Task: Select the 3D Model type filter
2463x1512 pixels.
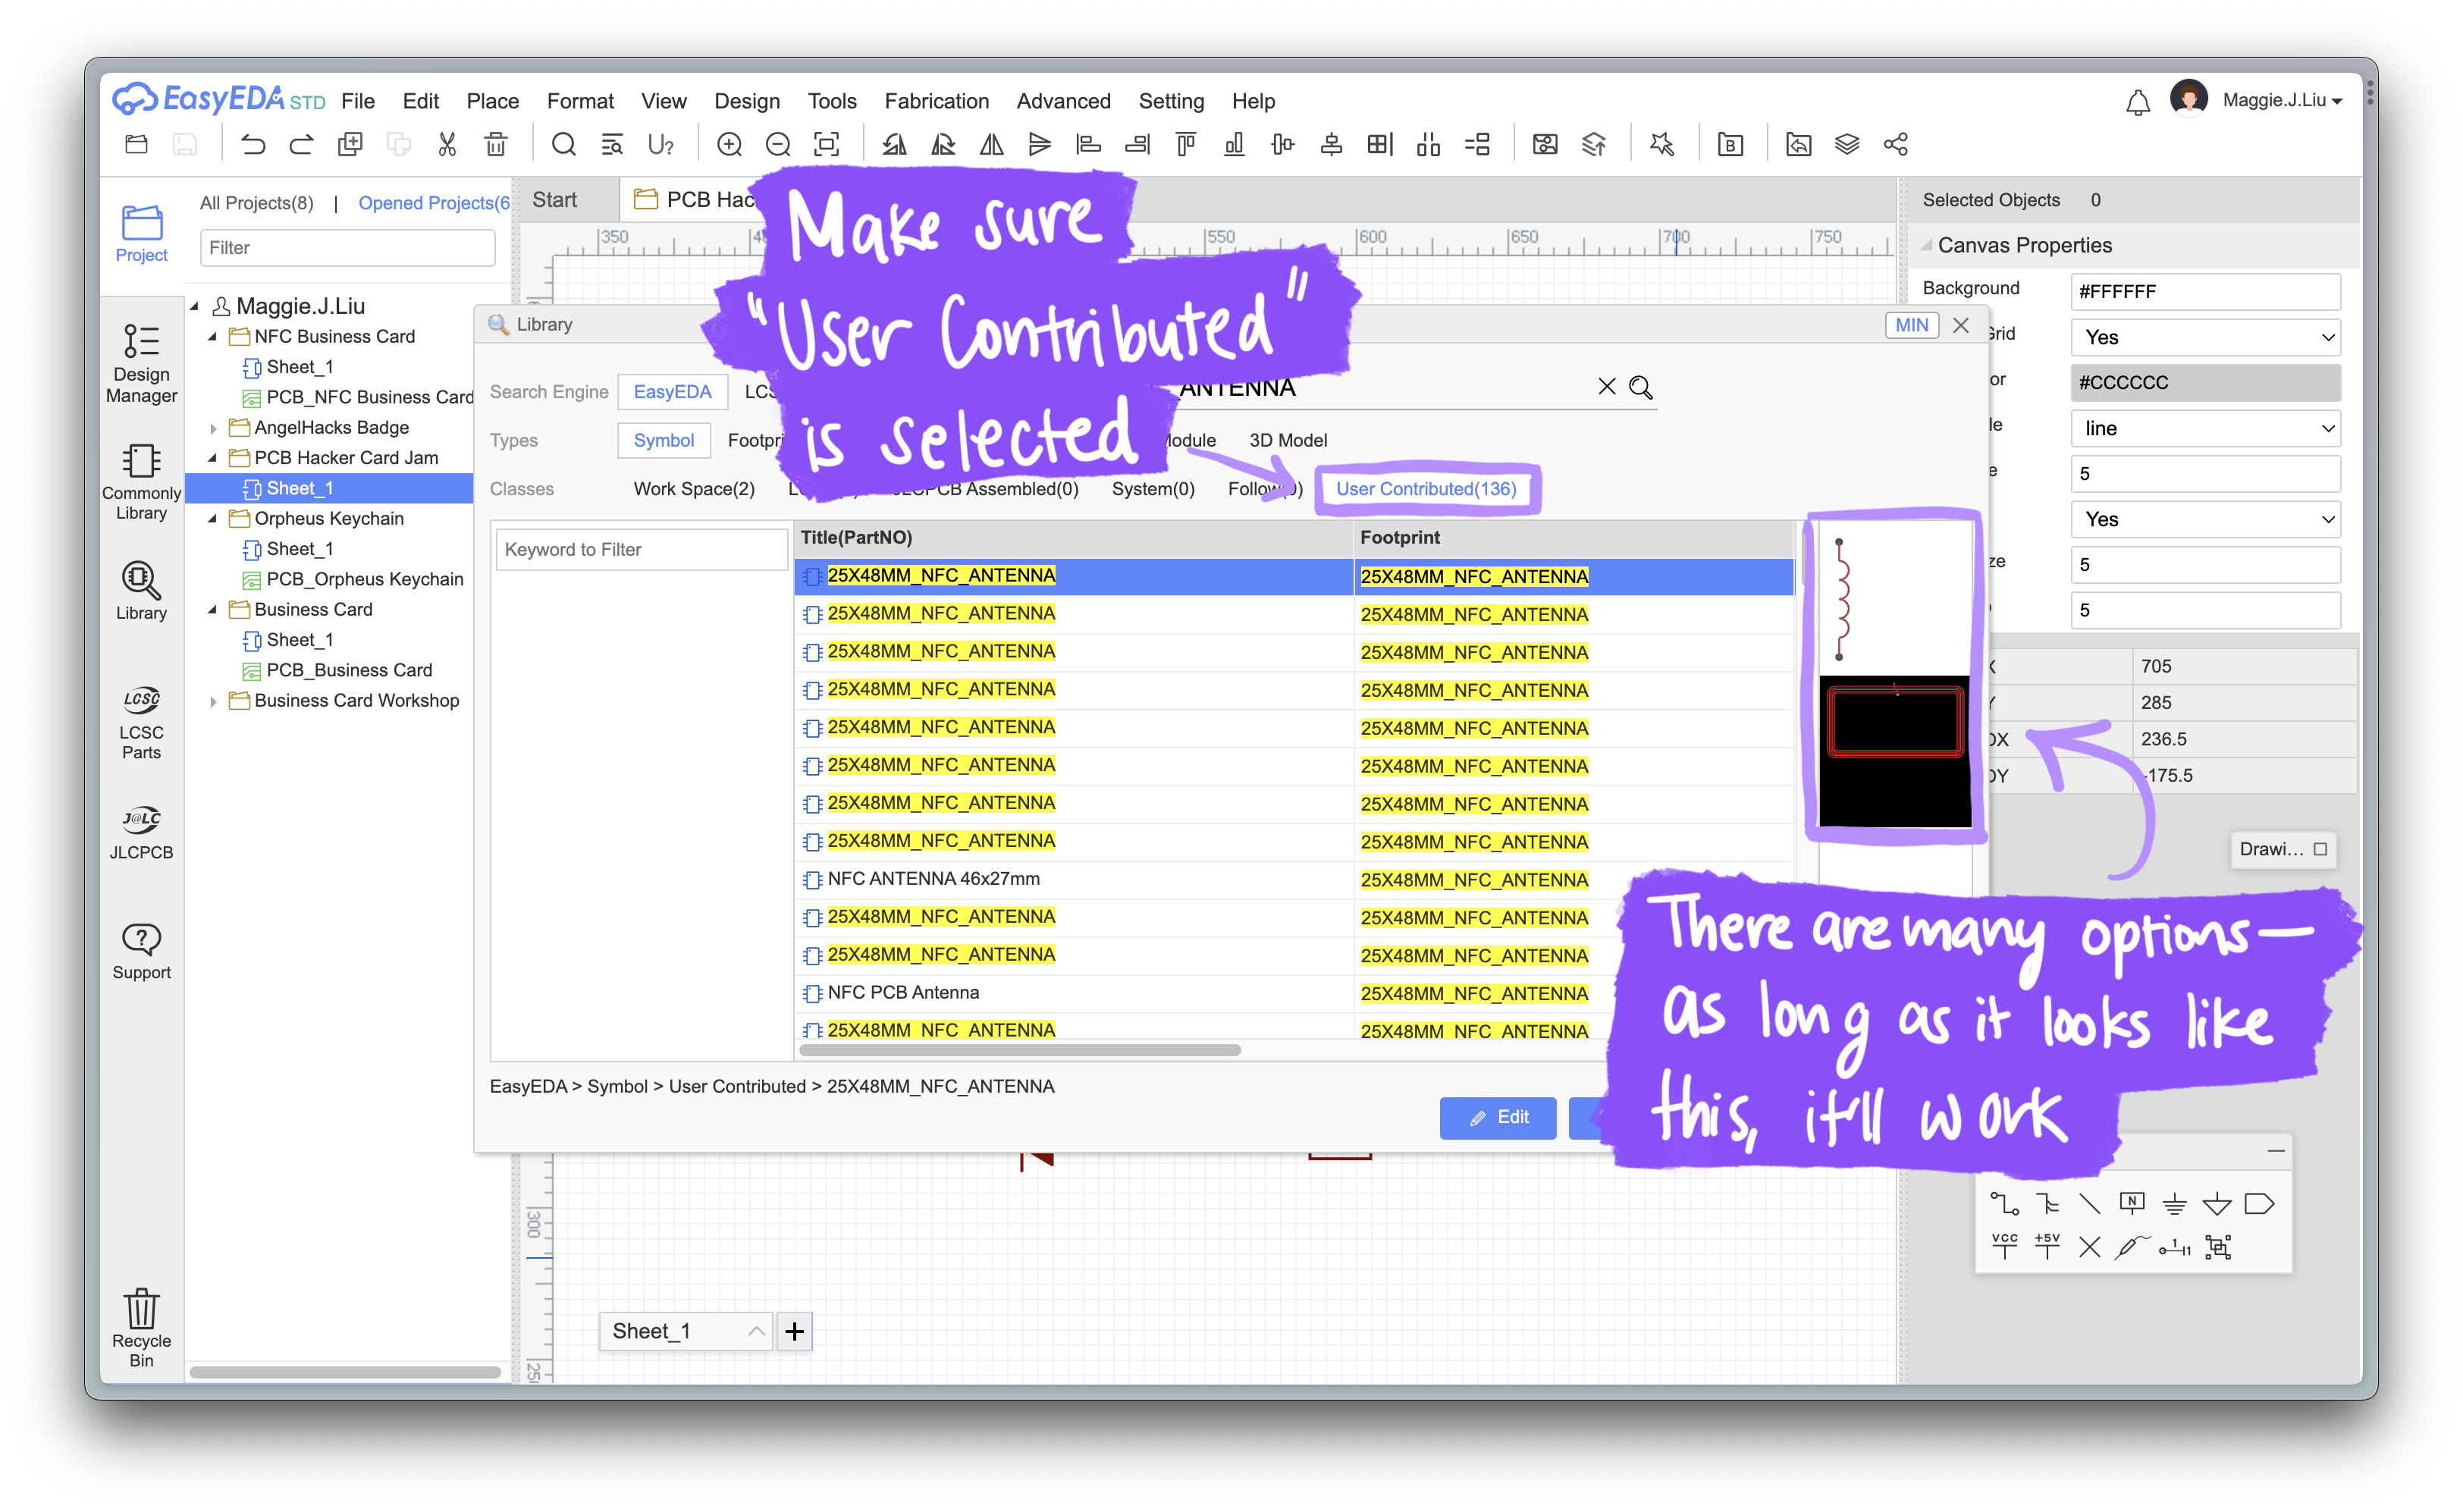Action: click(1288, 440)
